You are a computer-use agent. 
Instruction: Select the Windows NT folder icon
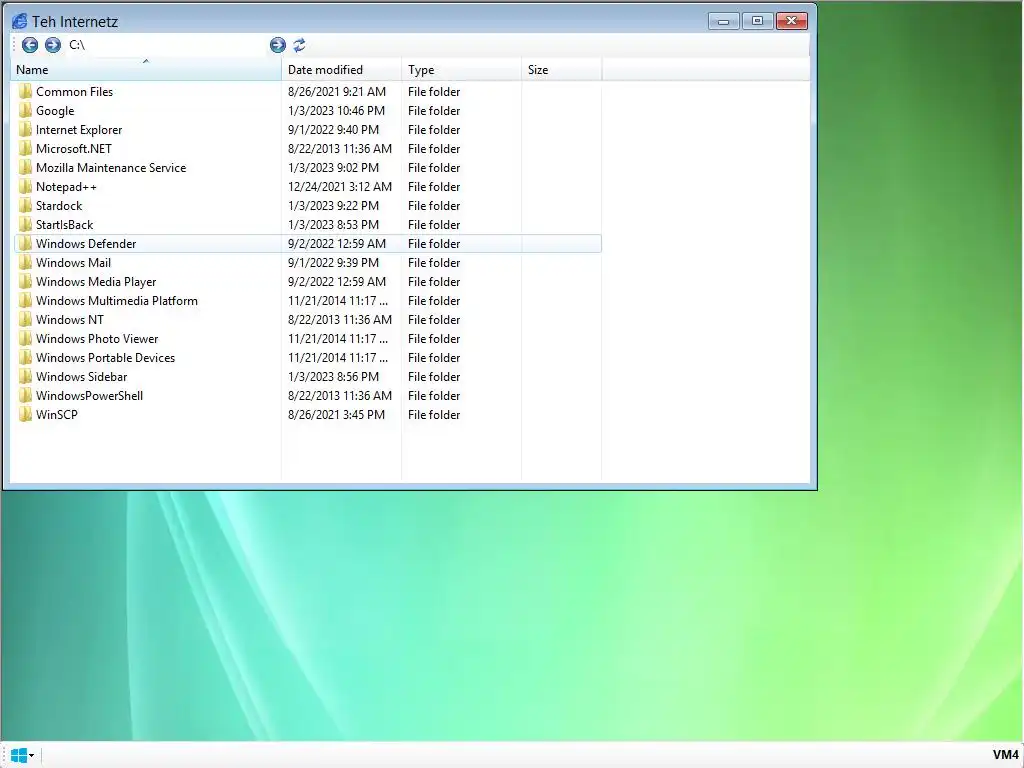coord(25,319)
